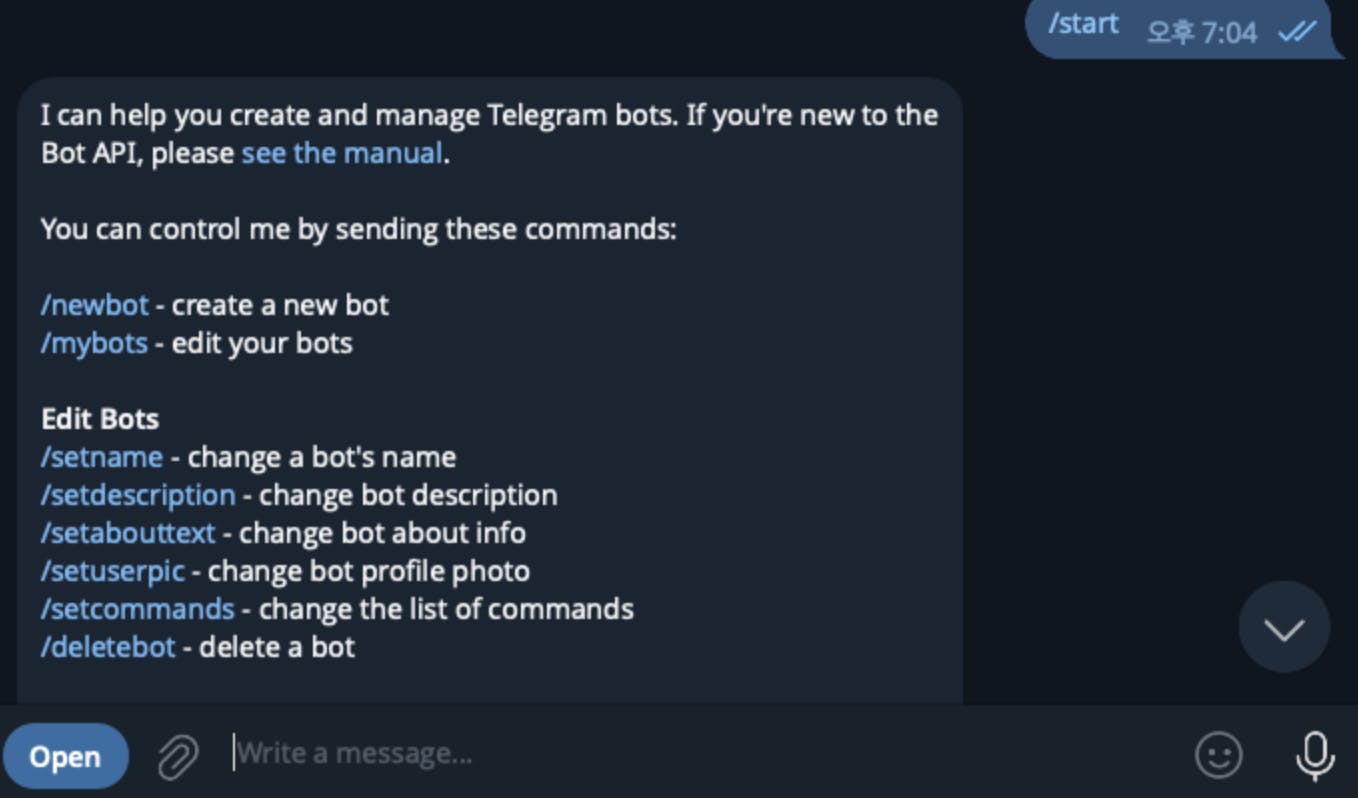This screenshot has height=798, width=1358.
Task: Click the double-check read receipt icon
Action: pyautogui.click(x=1297, y=32)
